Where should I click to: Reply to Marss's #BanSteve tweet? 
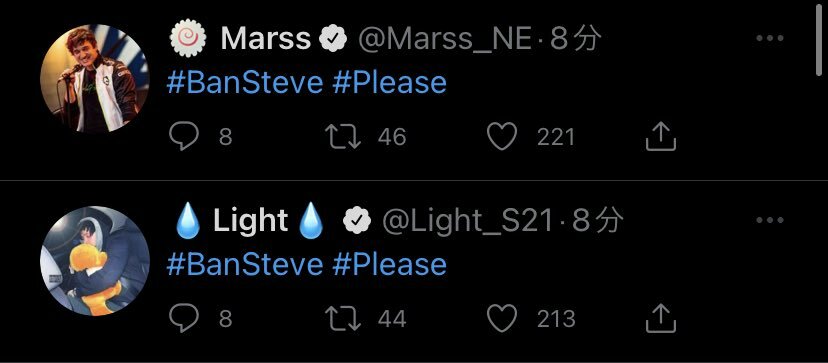tap(184, 137)
